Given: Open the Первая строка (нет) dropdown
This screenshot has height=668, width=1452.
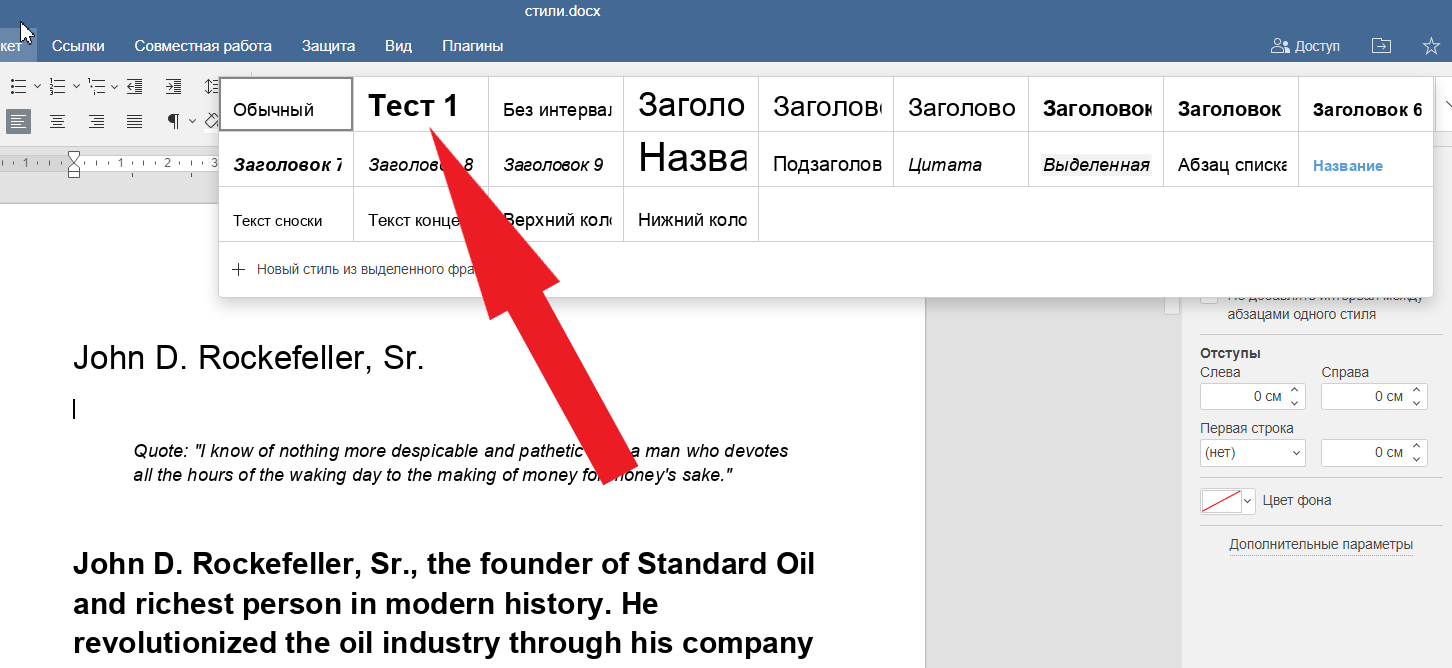Looking at the screenshot, I should tap(1253, 452).
